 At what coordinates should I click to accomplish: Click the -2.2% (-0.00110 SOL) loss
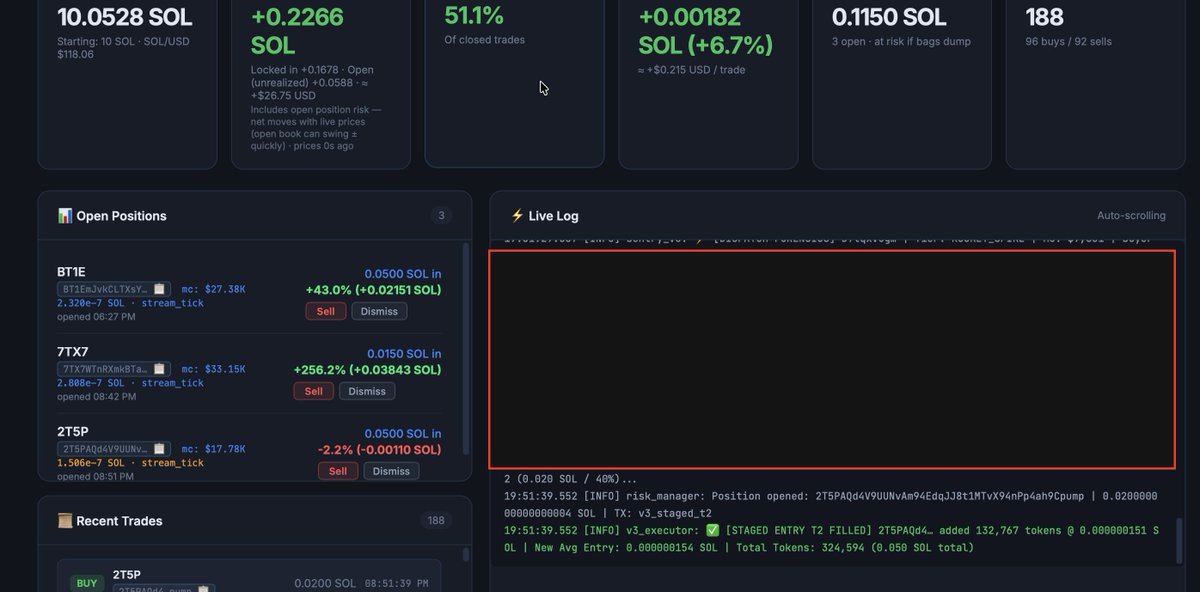[379, 450]
